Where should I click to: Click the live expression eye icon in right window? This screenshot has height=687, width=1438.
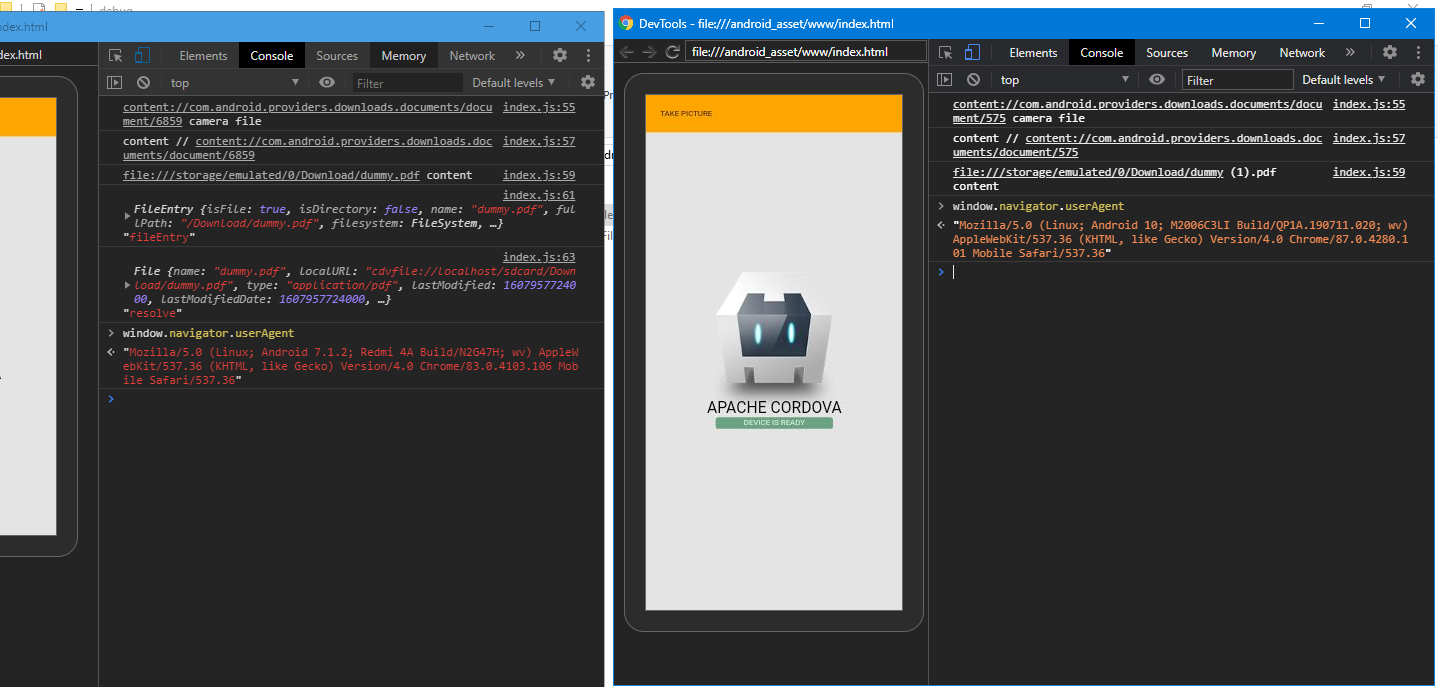pyautogui.click(x=1157, y=80)
